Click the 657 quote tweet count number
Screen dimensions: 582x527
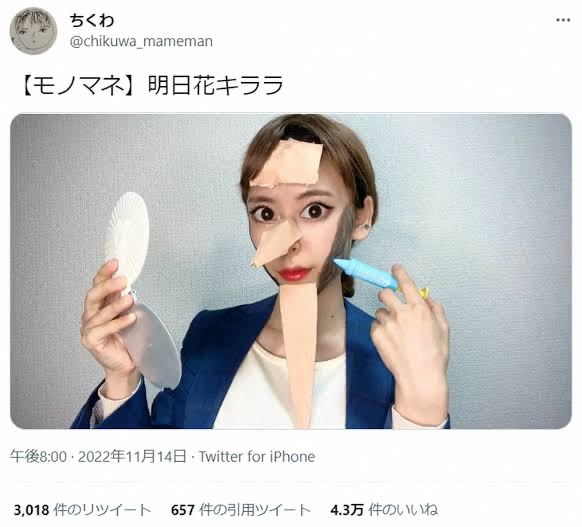(x=183, y=510)
